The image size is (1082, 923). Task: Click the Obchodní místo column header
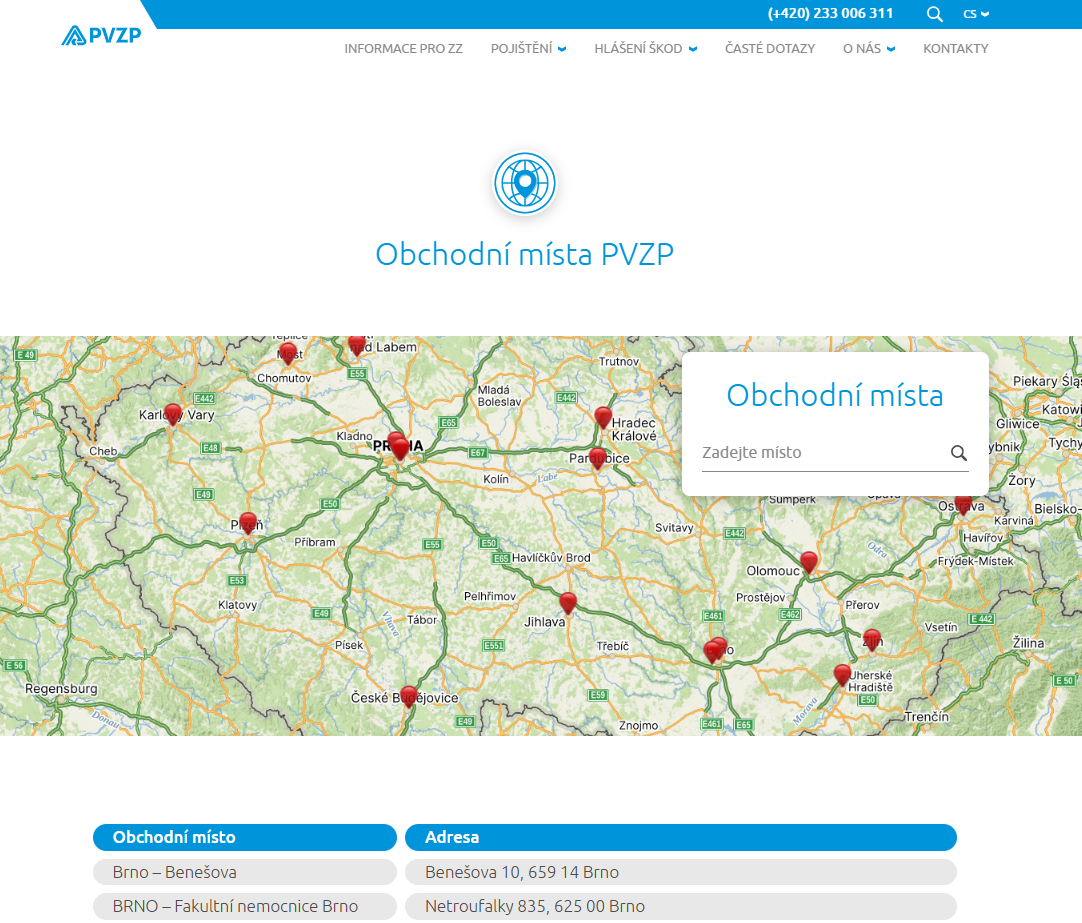pos(245,837)
